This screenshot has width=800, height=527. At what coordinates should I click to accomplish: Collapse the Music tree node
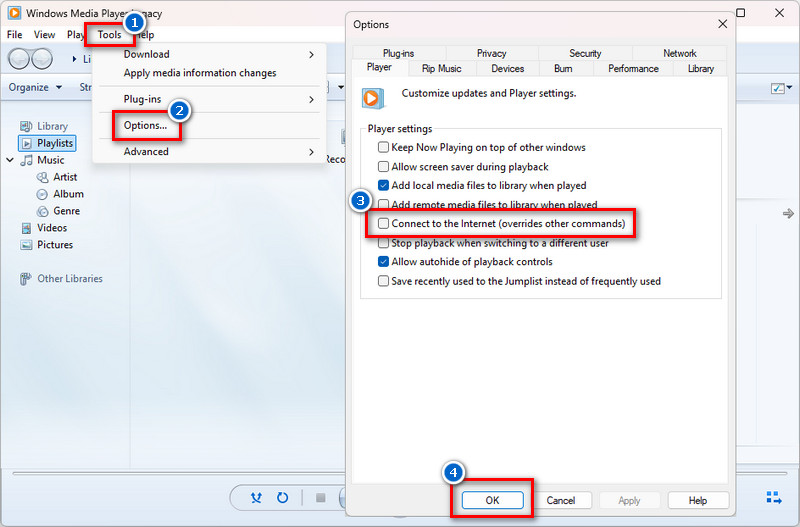[10, 160]
